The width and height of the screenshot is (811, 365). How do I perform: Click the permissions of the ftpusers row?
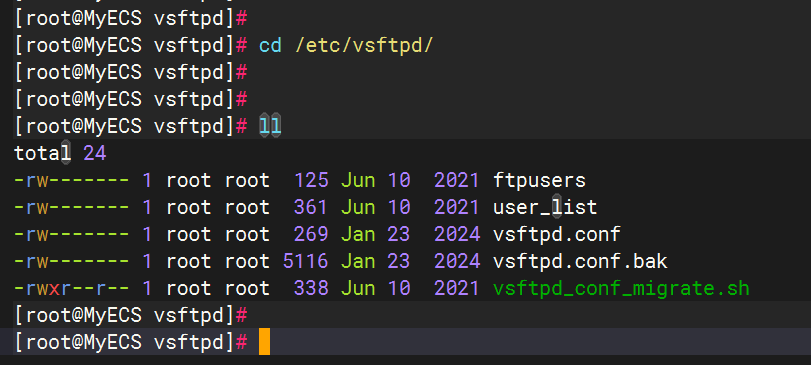tap(72, 180)
